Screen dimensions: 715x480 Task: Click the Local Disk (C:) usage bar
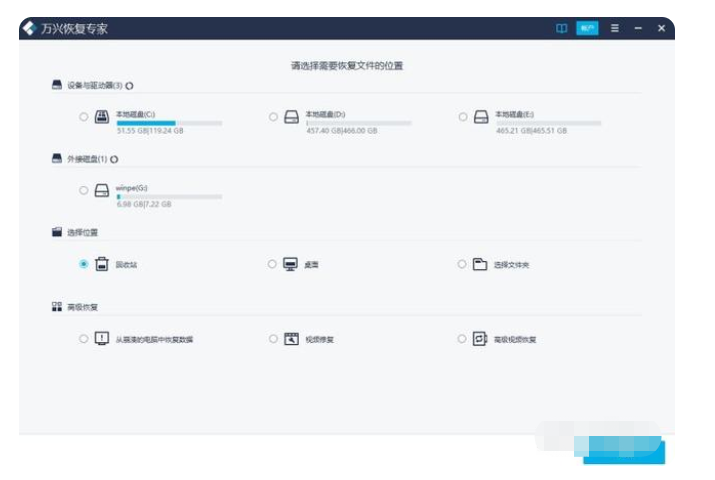click(x=168, y=123)
